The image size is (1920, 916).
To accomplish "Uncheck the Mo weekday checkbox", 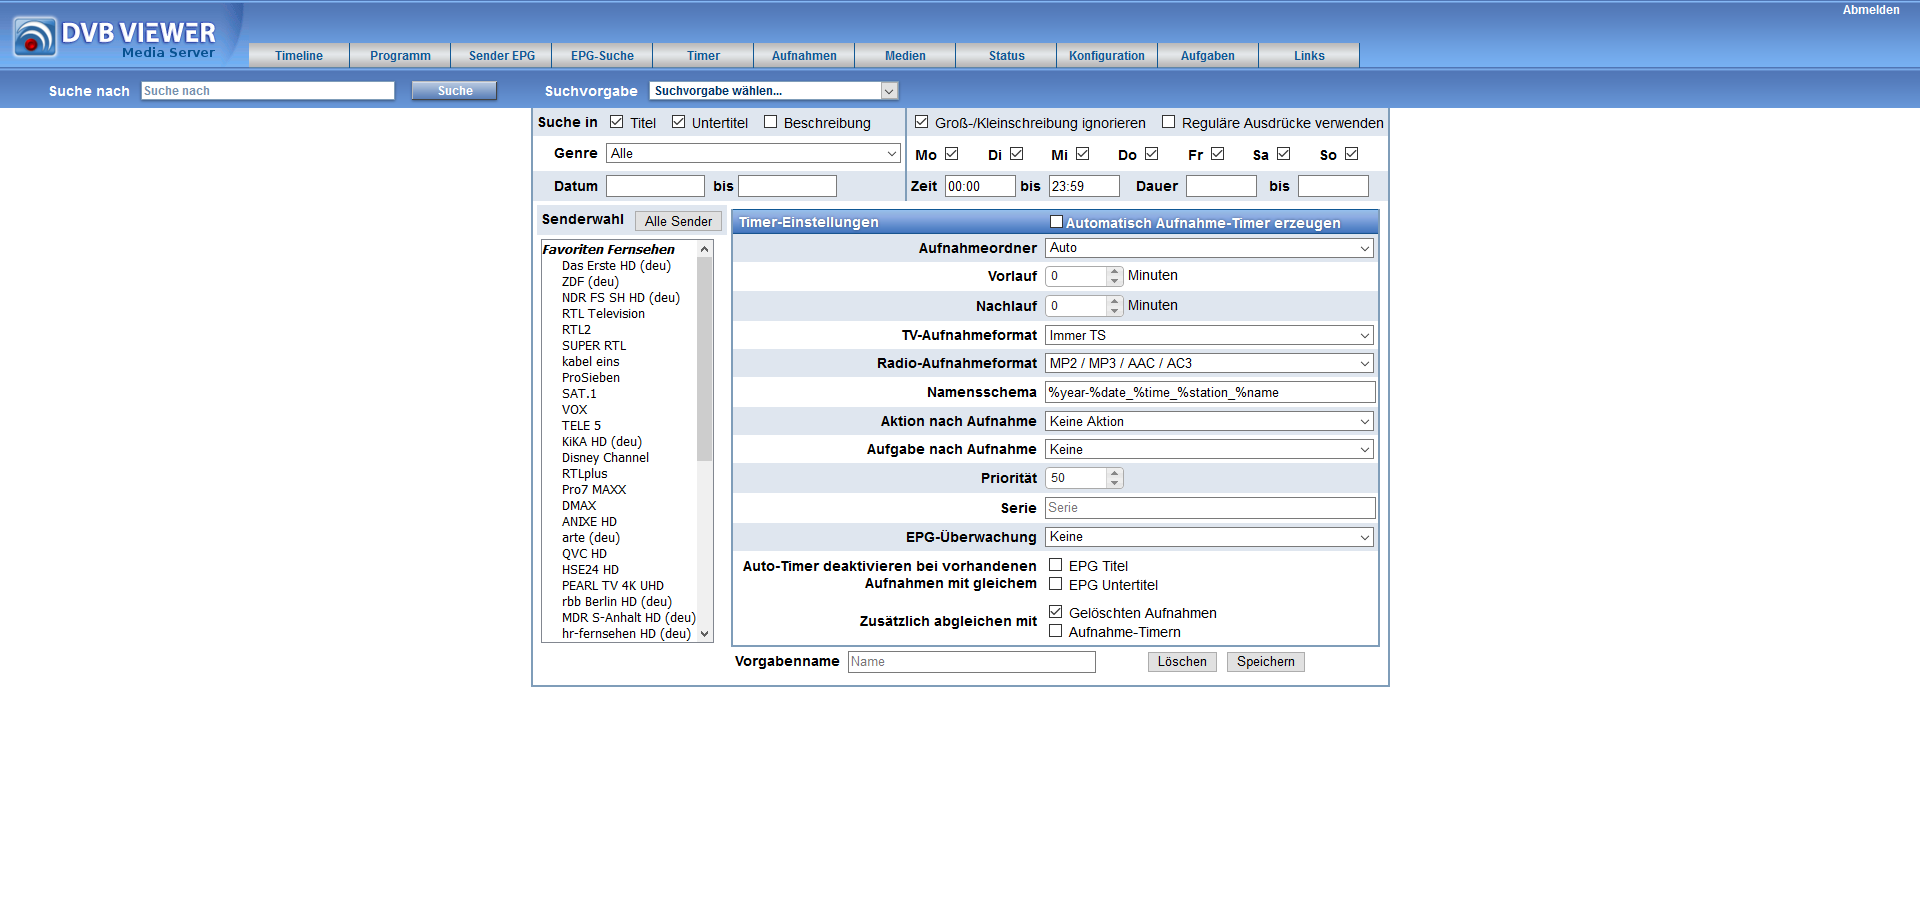I will pyautogui.click(x=952, y=154).
